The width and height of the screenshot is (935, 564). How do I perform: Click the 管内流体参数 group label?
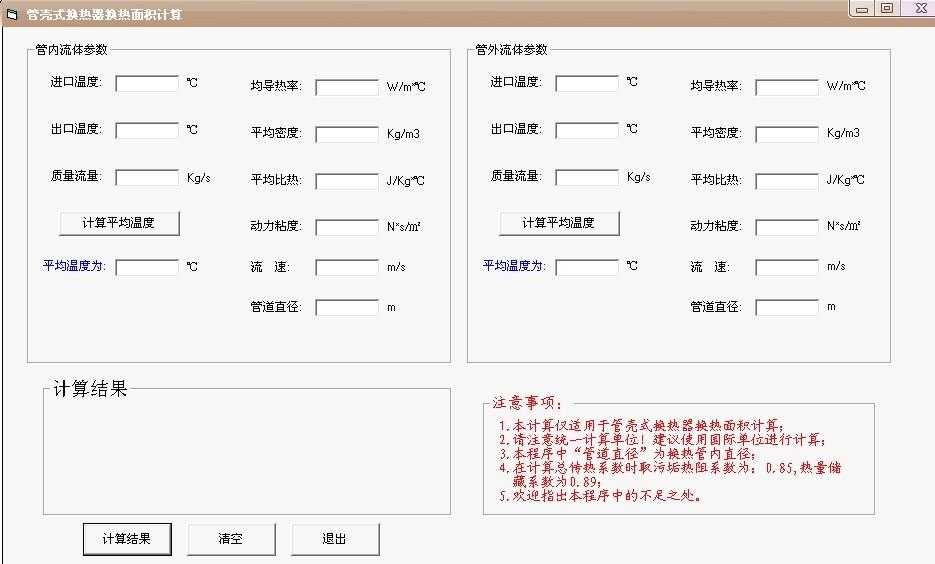pos(72,50)
